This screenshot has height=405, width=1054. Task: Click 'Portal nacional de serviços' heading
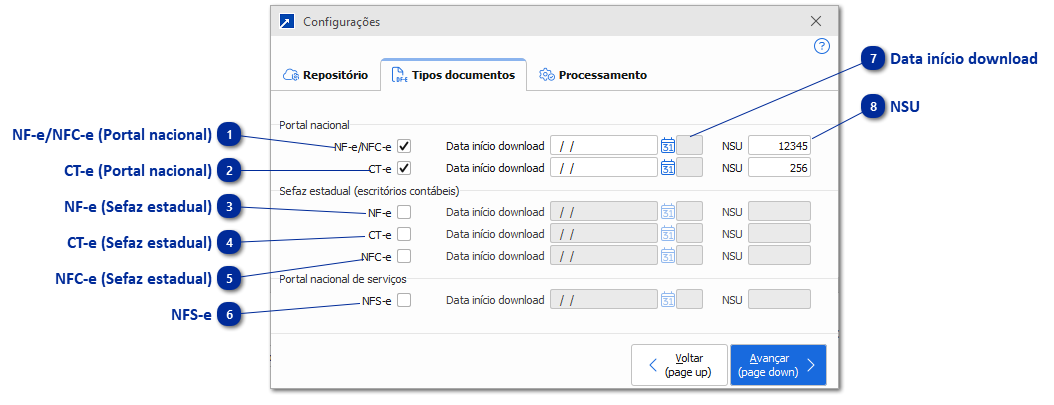343,278
